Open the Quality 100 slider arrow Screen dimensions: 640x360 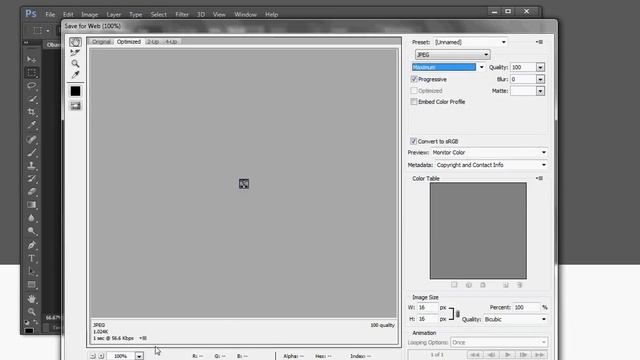click(540, 67)
